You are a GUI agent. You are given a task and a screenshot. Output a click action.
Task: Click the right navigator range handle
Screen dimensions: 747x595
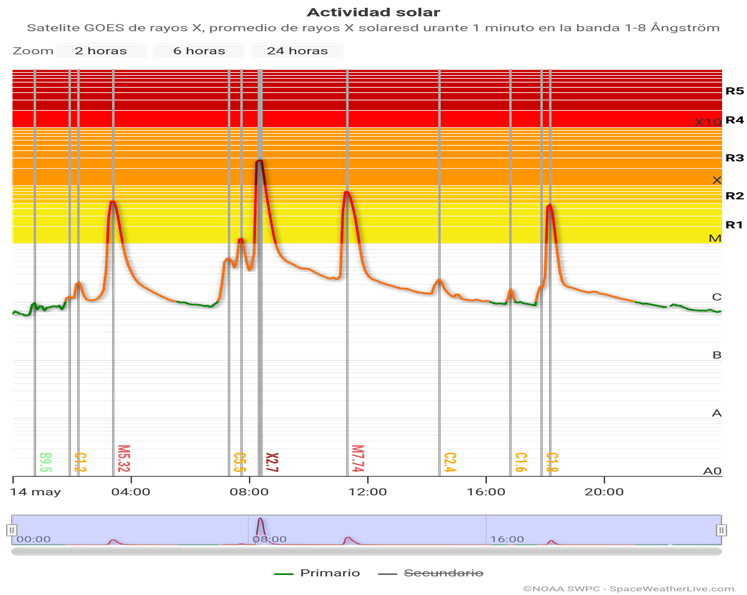(720, 529)
